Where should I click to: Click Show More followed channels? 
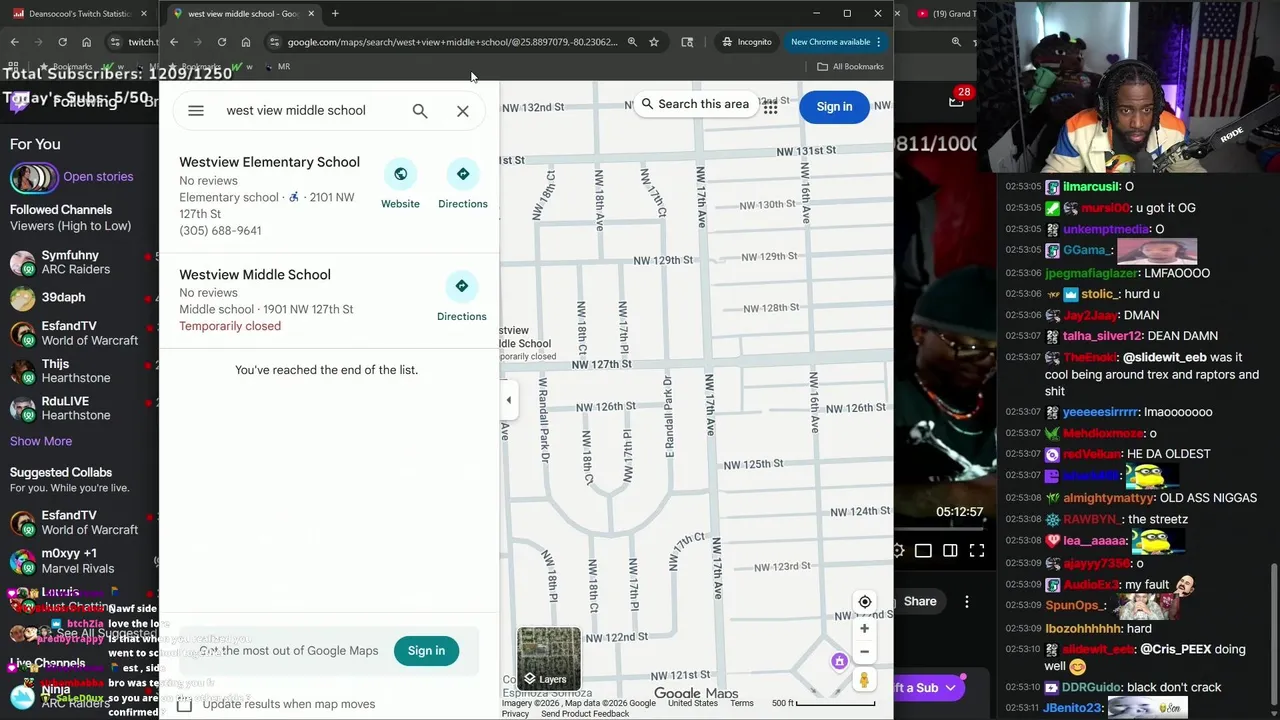coord(41,441)
